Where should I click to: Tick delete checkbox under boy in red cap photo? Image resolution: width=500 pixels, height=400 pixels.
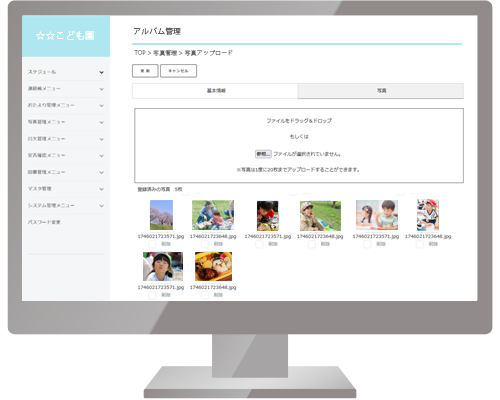420,244
